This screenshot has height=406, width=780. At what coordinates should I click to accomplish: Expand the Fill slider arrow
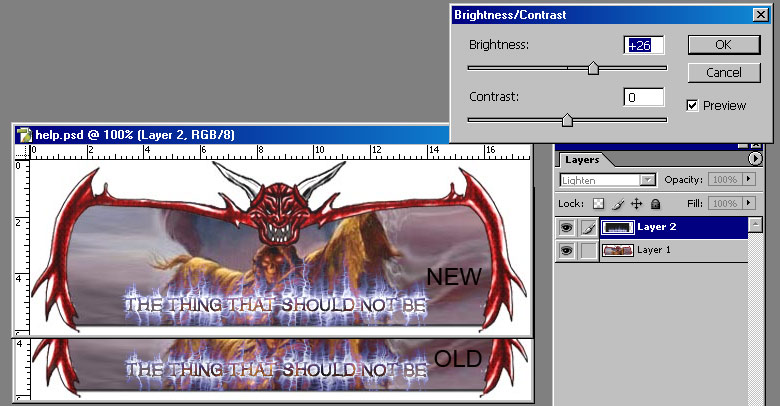[747, 204]
